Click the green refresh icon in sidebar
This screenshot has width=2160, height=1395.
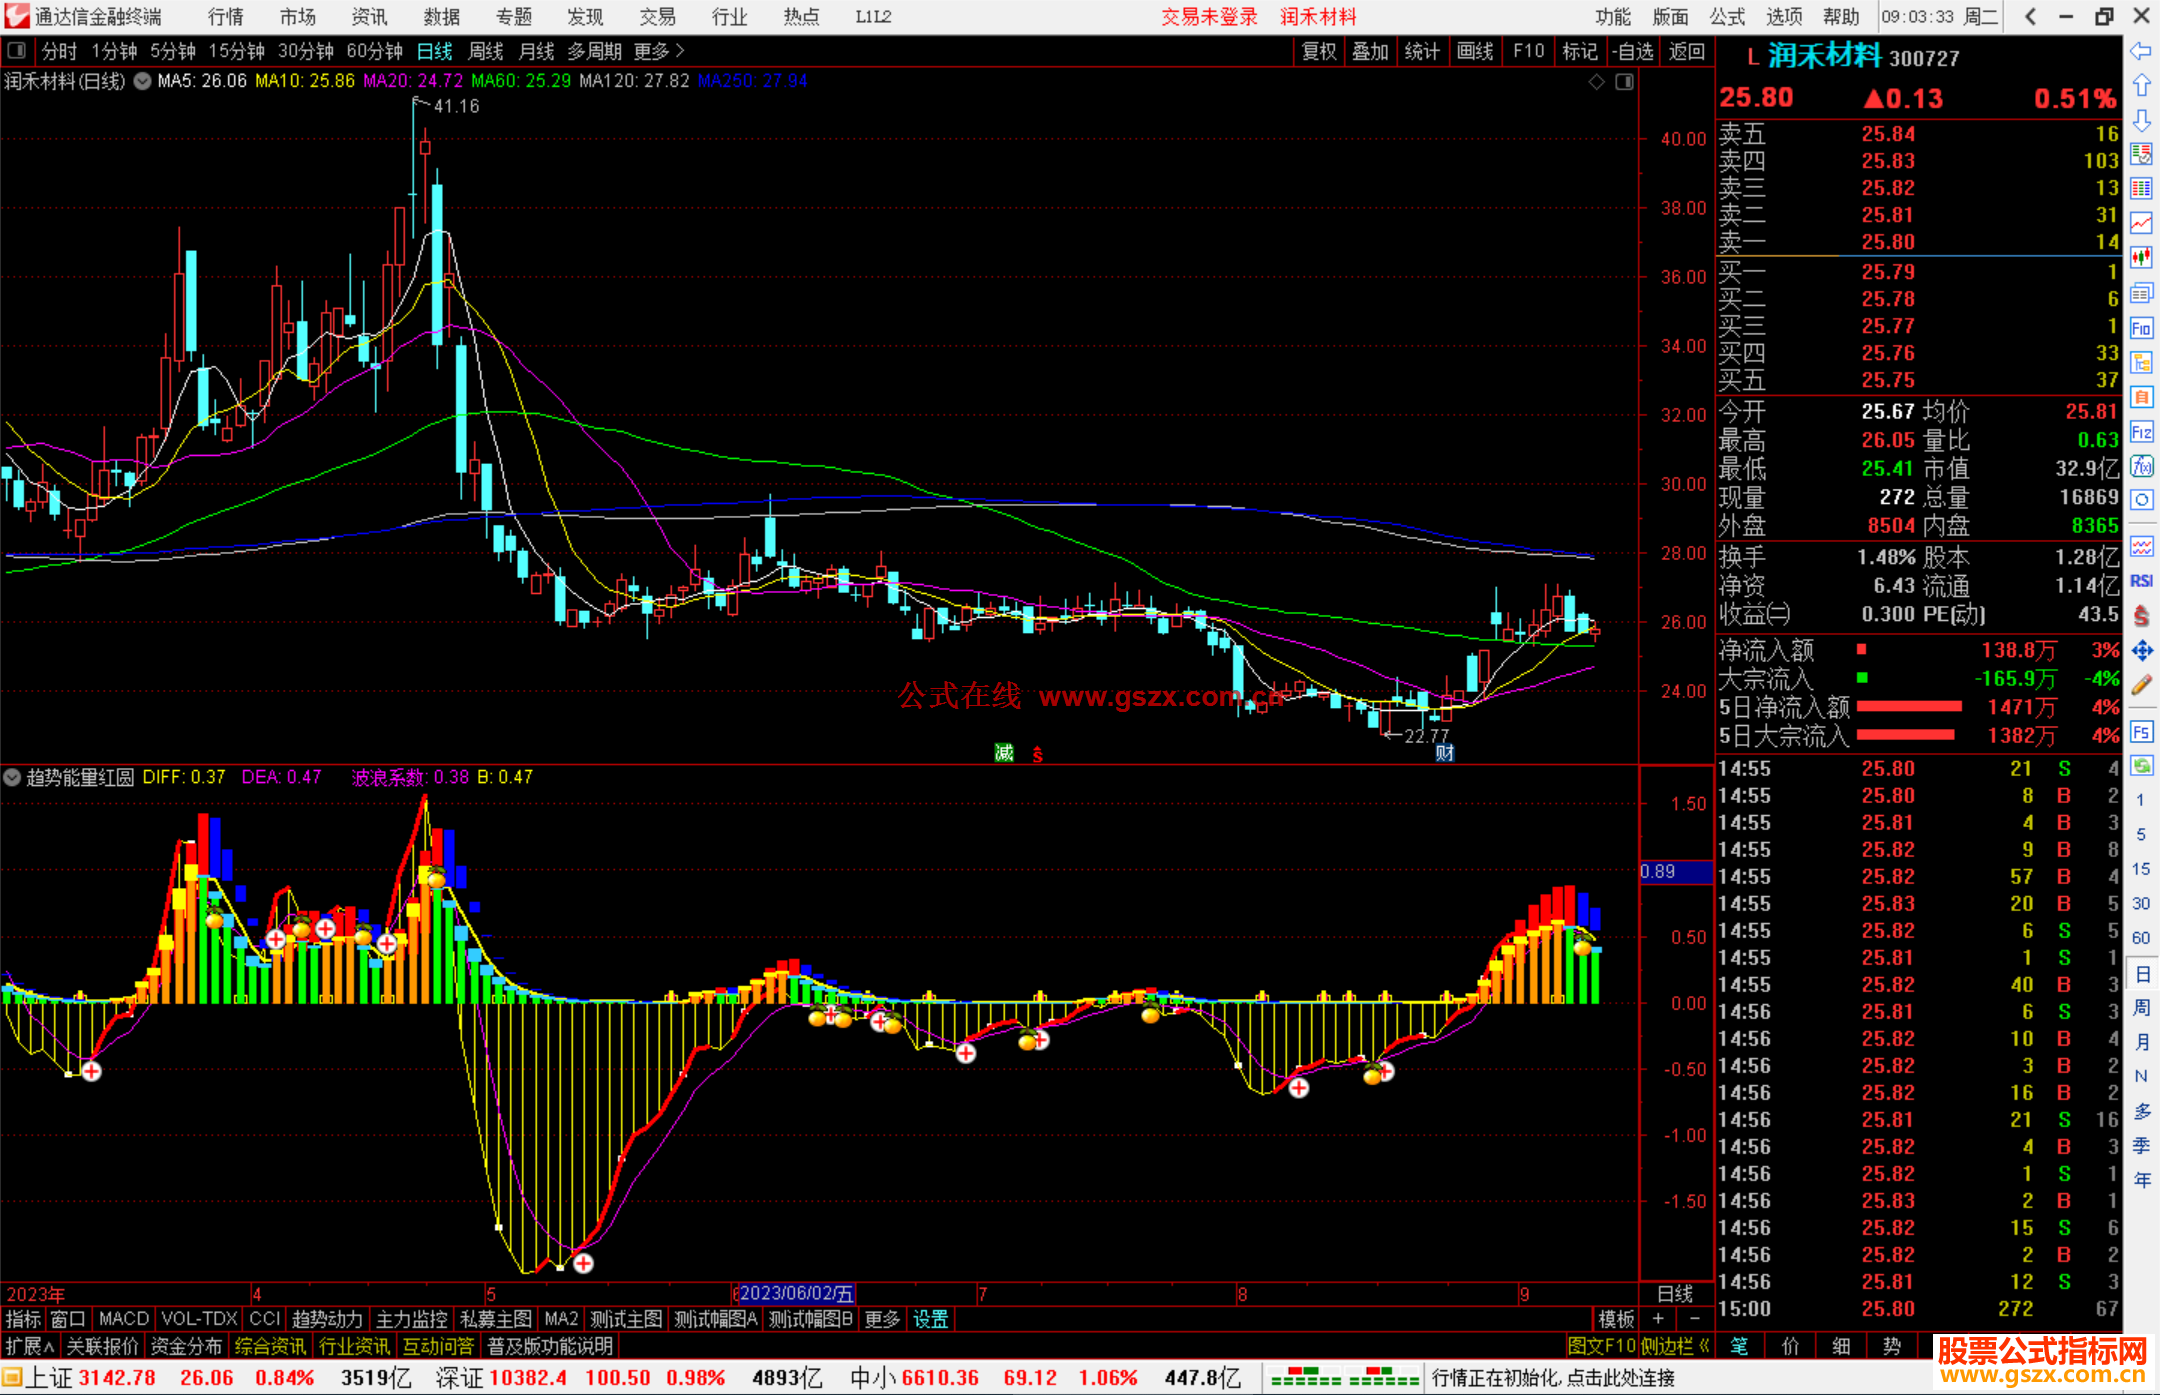pos(2141,766)
